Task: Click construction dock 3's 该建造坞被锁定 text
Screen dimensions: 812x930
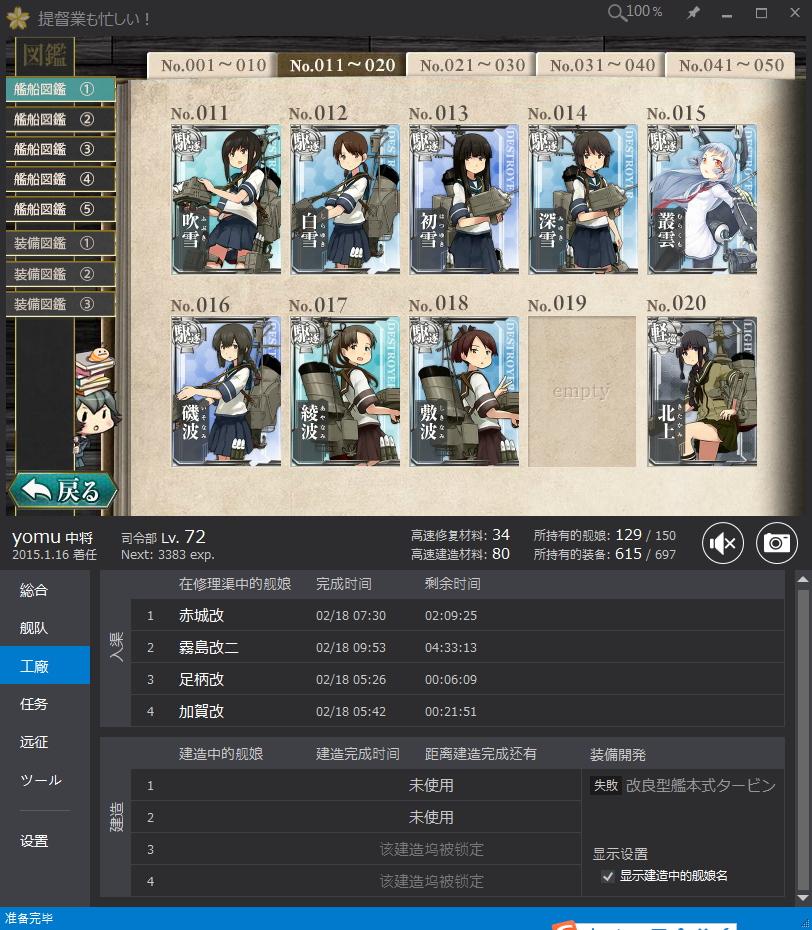Action: click(431, 849)
